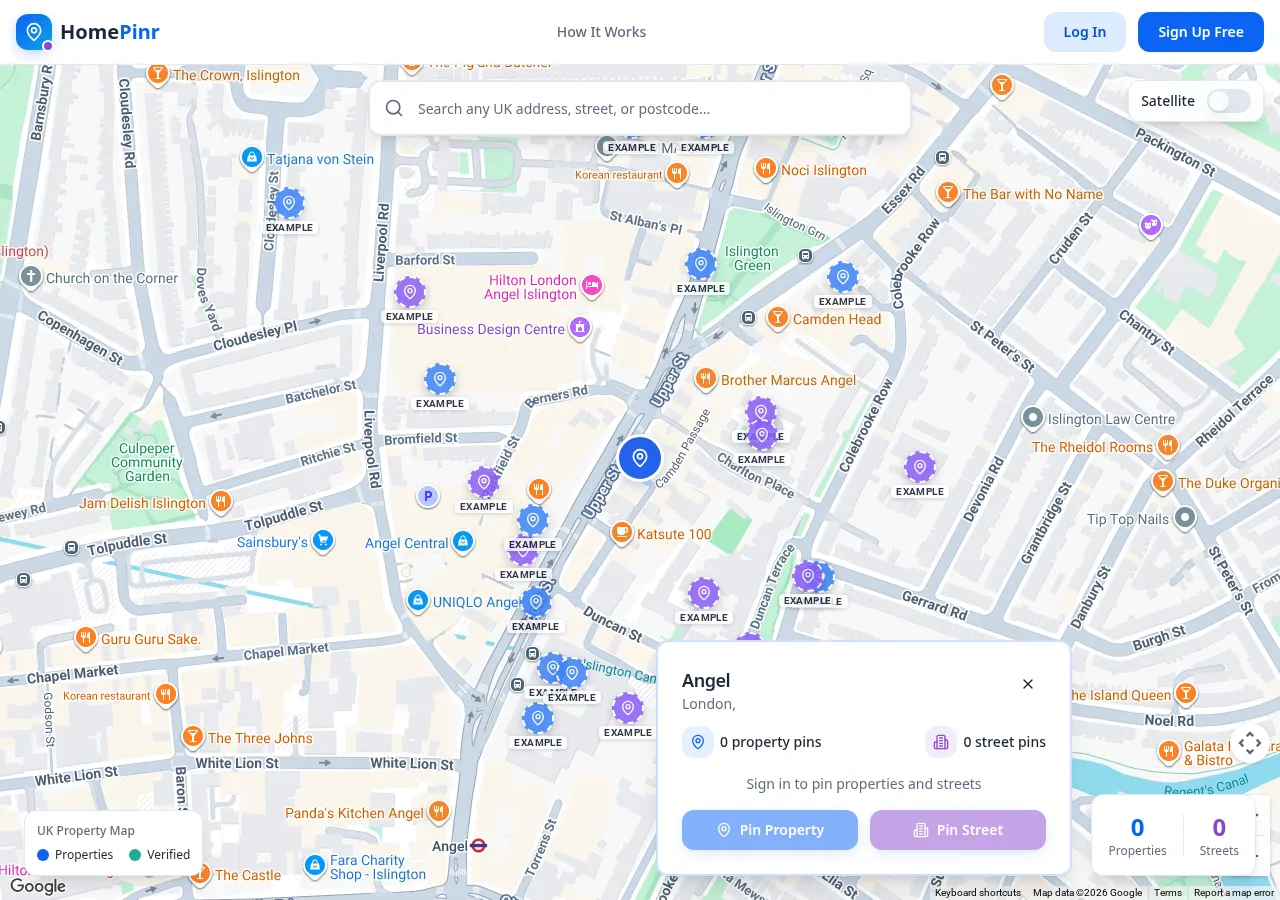Select purple example pin near Devonia Rd

coord(920,468)
